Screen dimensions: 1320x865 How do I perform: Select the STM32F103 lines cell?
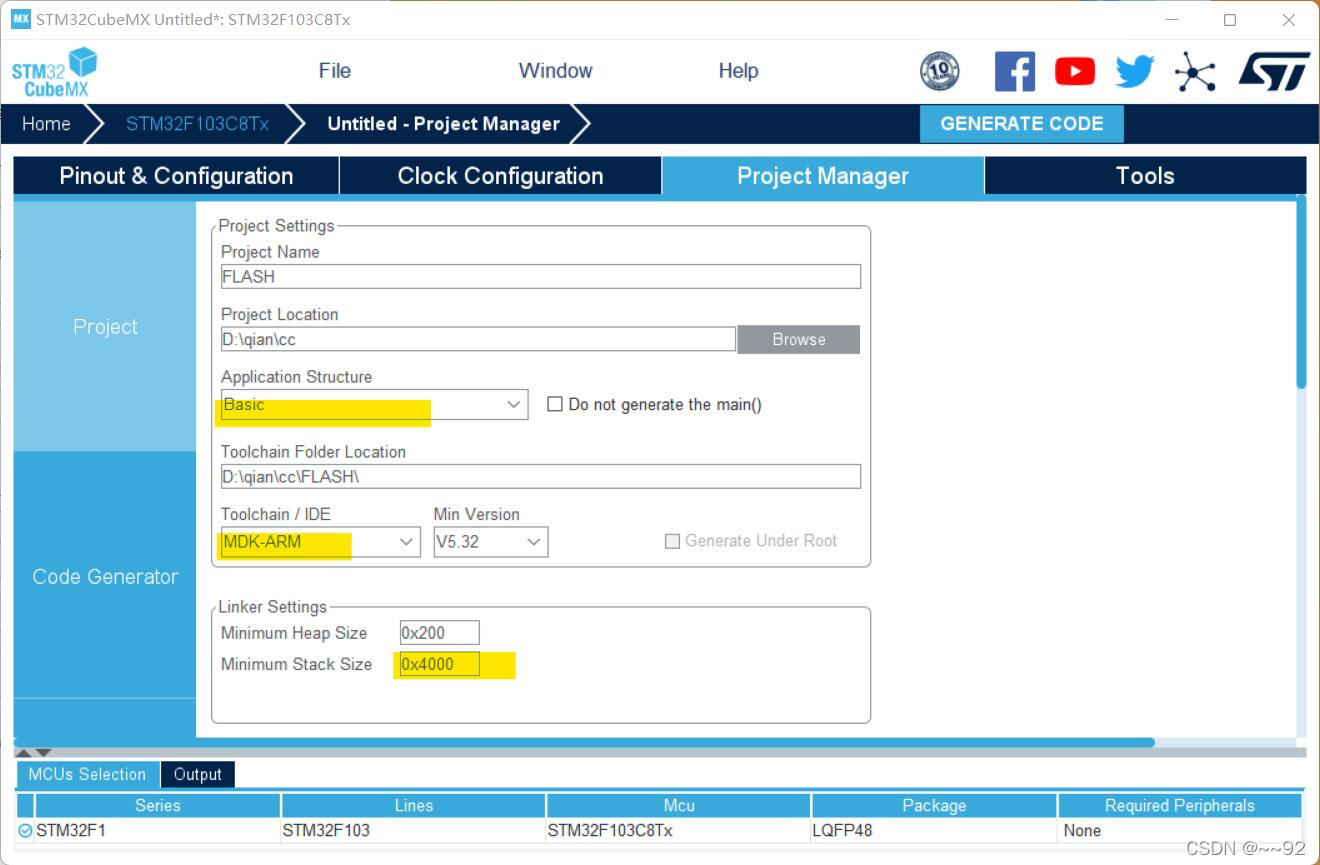click(x=414, y=830)
